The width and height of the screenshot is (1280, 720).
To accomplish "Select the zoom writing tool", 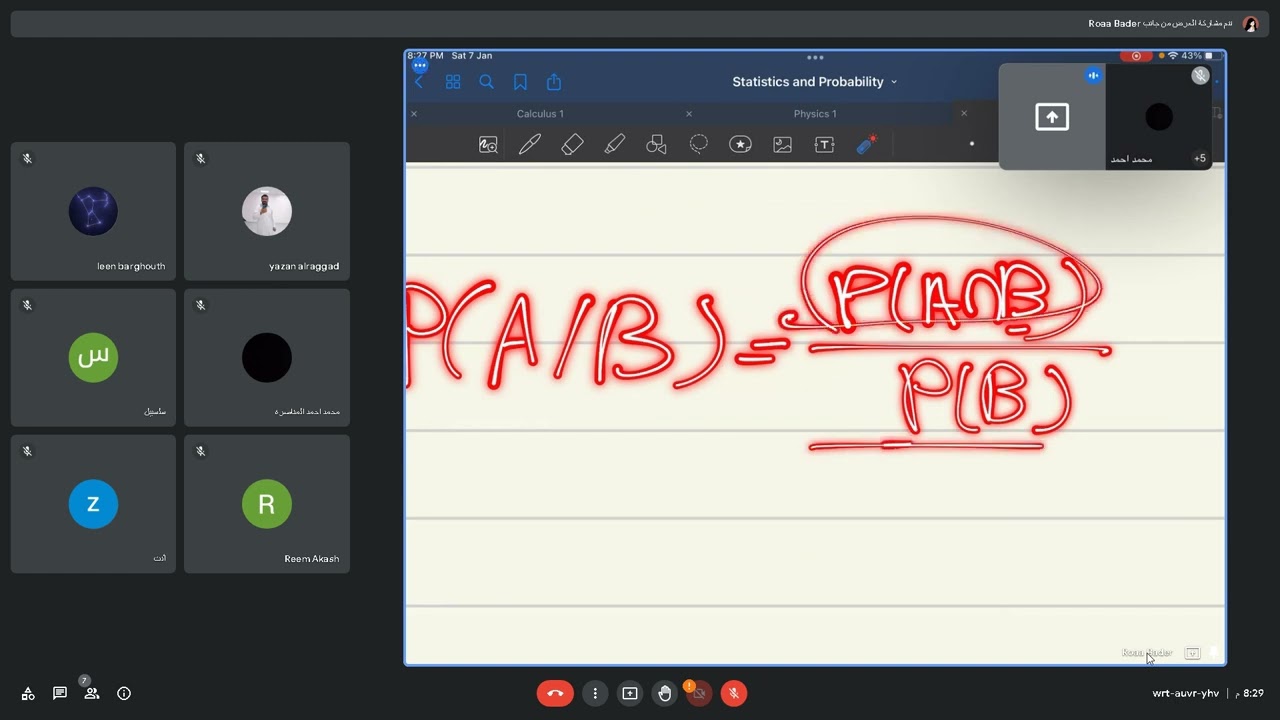I will (488, 145).
